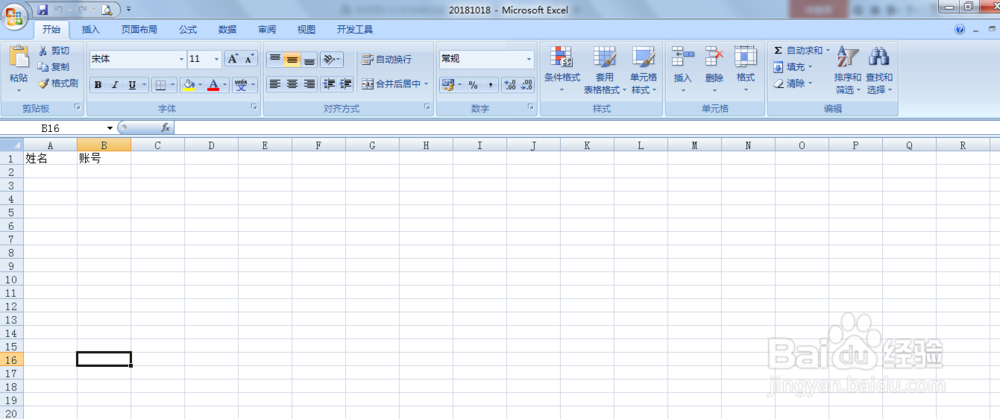Click Wrap Text (自动换行)
The width and height of the screenshot is (1000, 419).
coord(386,59)
